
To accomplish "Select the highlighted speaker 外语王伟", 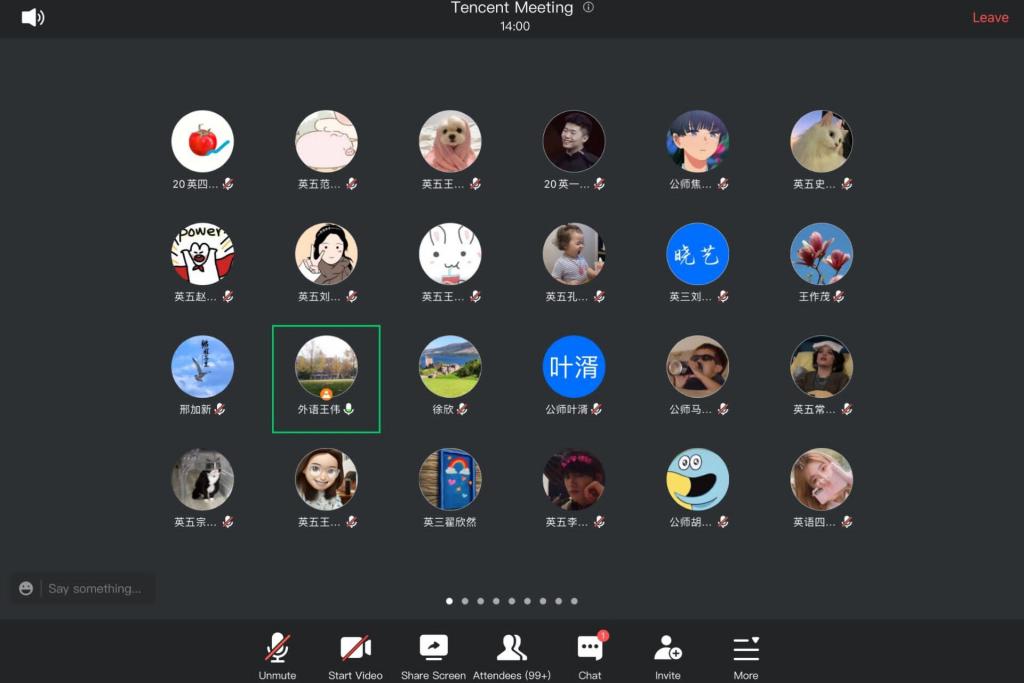I will [326, 367].
